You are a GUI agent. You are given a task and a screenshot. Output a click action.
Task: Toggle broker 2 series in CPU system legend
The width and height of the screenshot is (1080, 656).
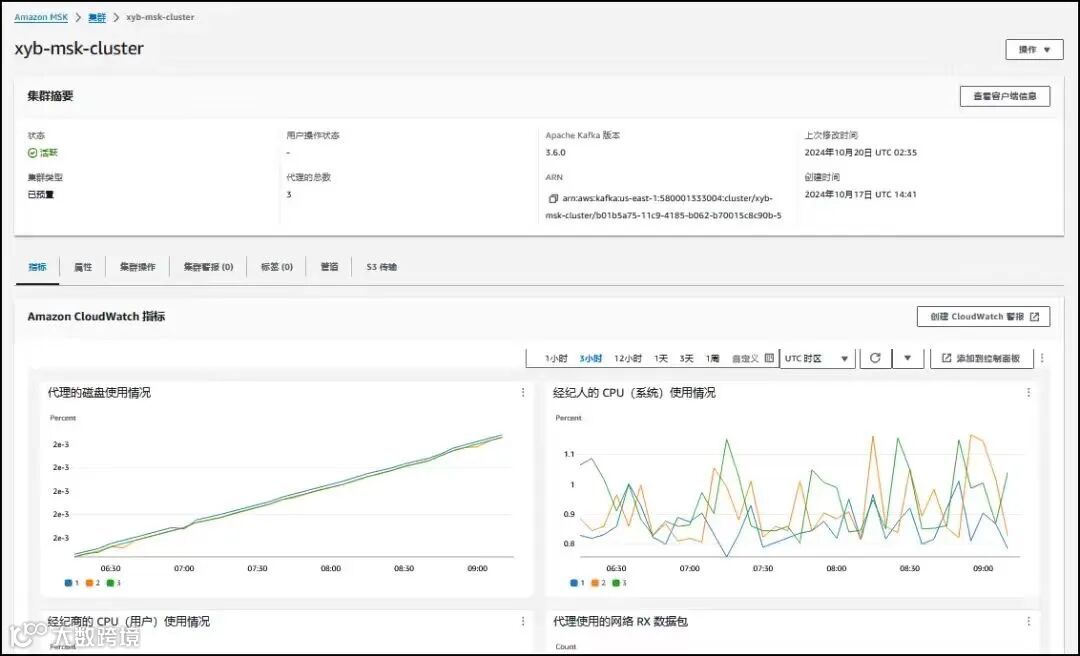pyautogui.click(x=599, y=583)
